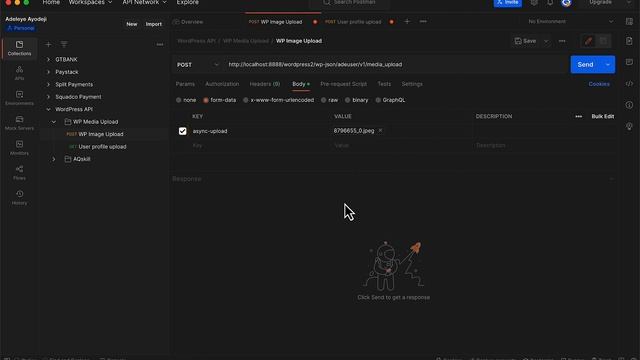Collapse the WordPress API collection
The width and height of the screenshot is (640, 360).
[48, 109]
